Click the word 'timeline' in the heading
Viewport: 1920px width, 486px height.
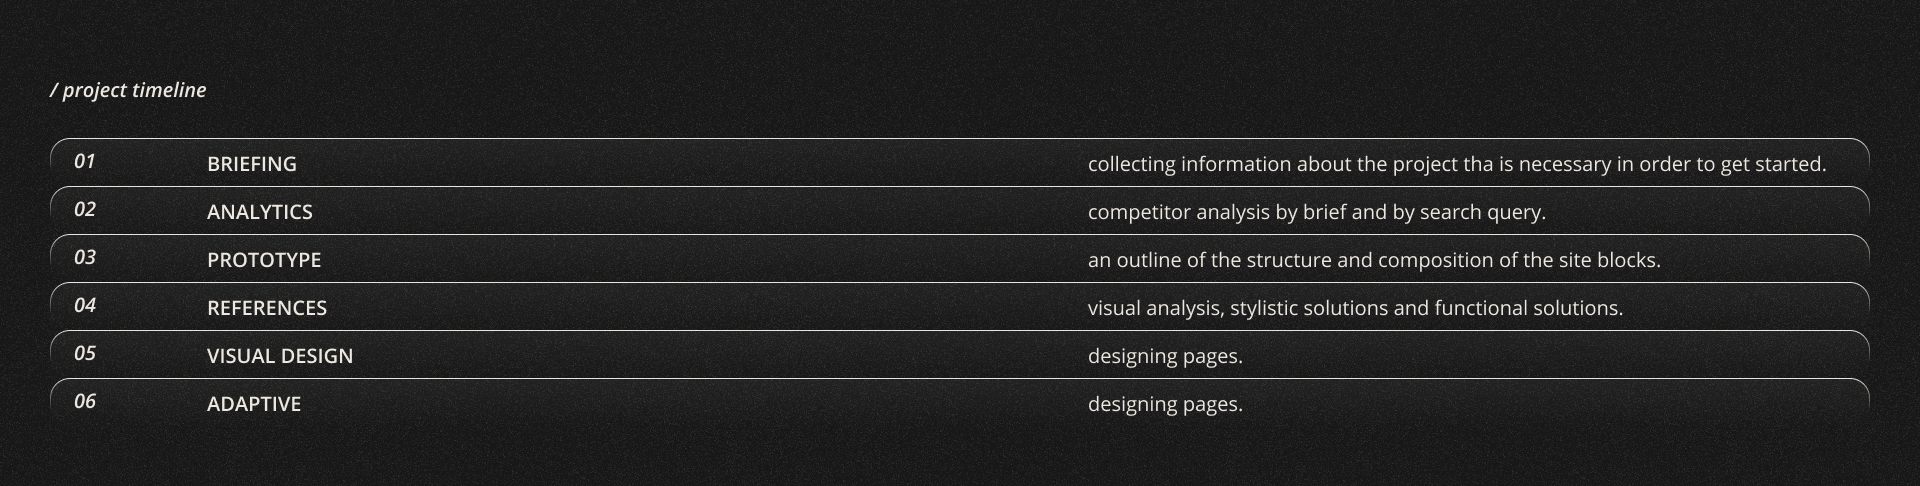(169, 90)
